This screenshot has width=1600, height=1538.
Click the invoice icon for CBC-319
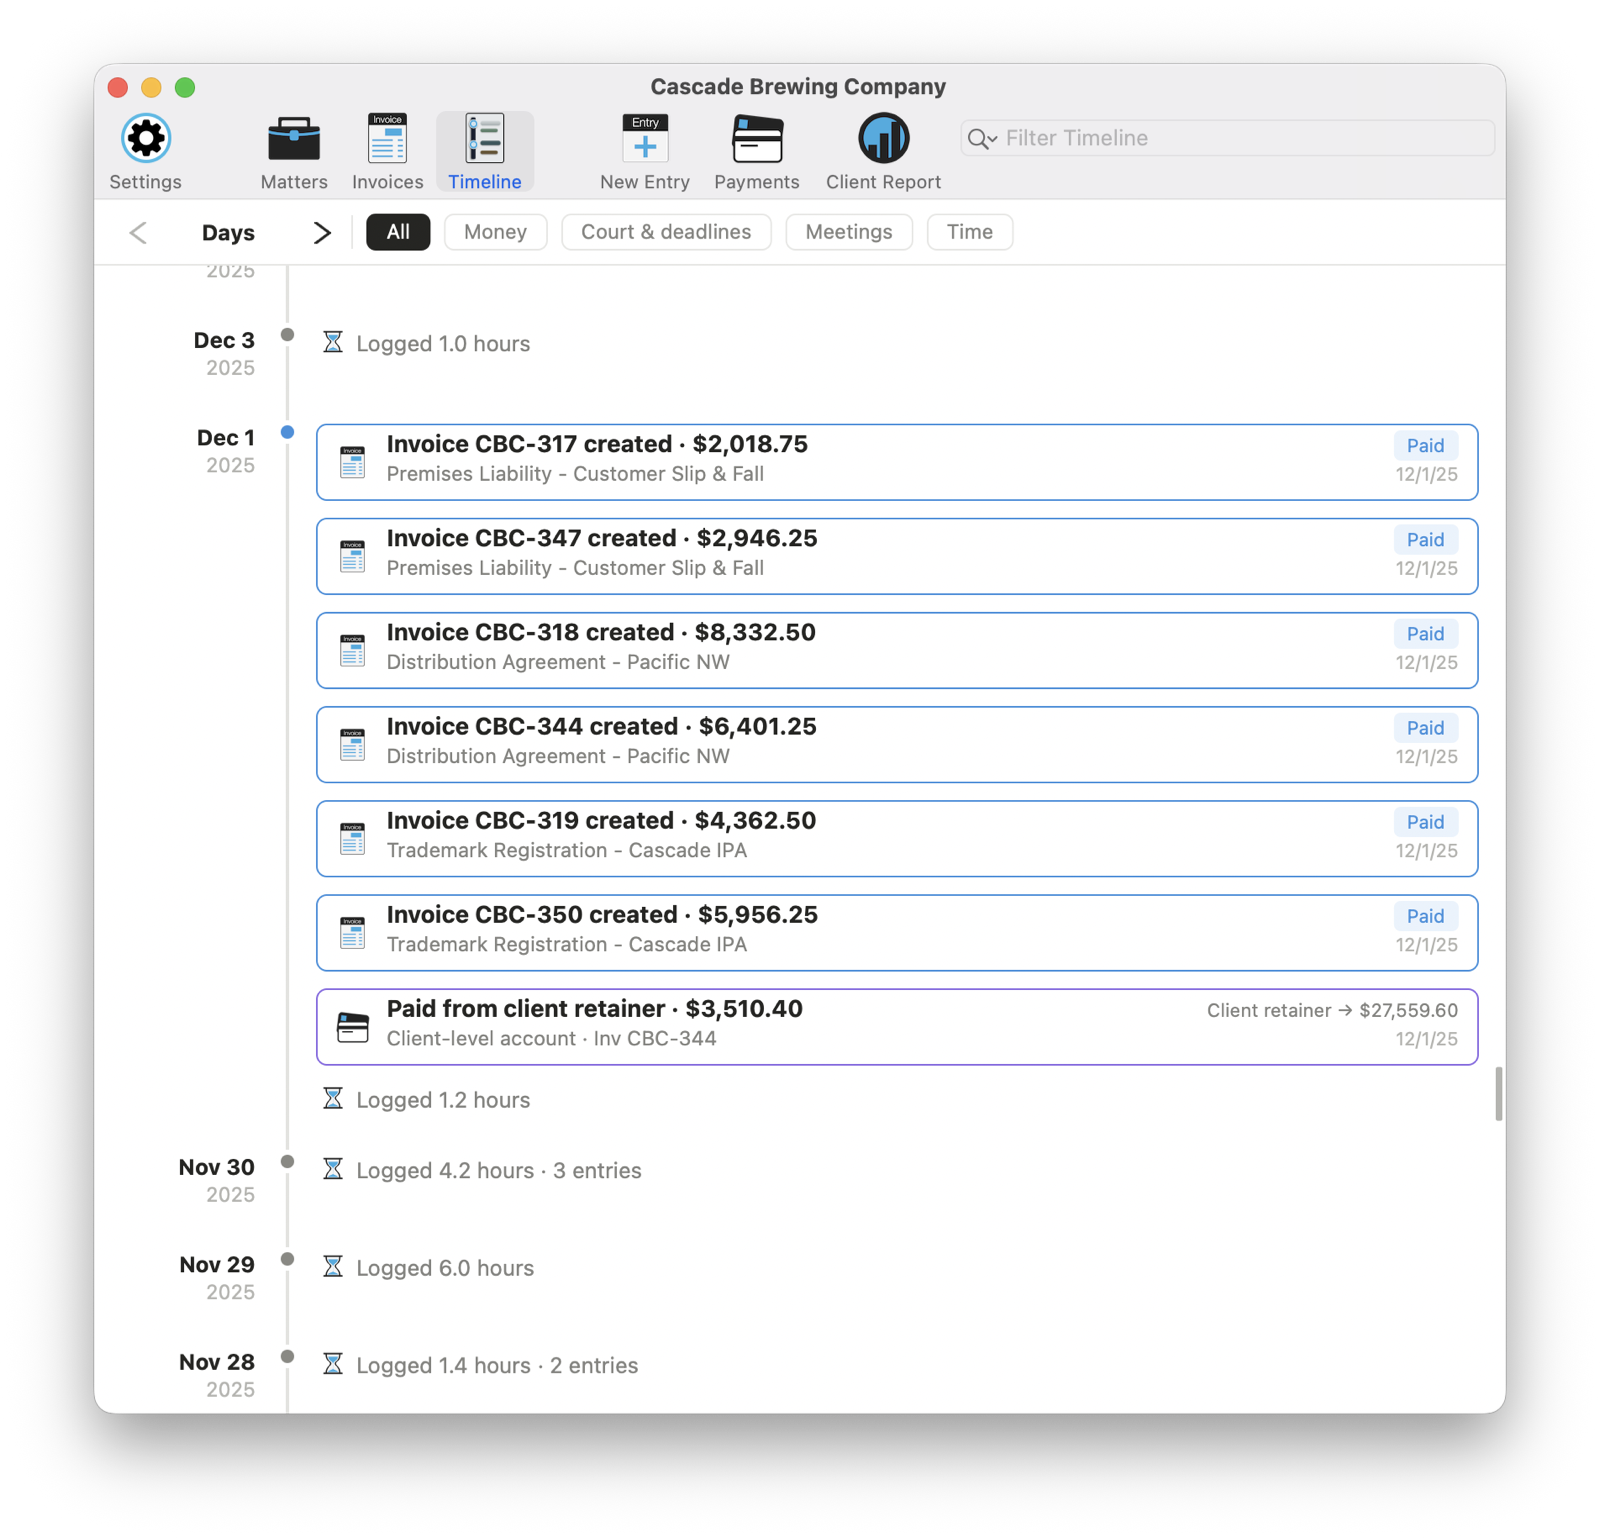[353, 838]
